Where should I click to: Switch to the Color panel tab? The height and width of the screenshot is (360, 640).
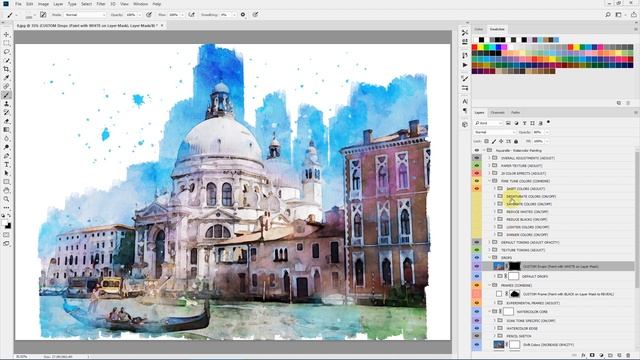(x=479, y=29)
